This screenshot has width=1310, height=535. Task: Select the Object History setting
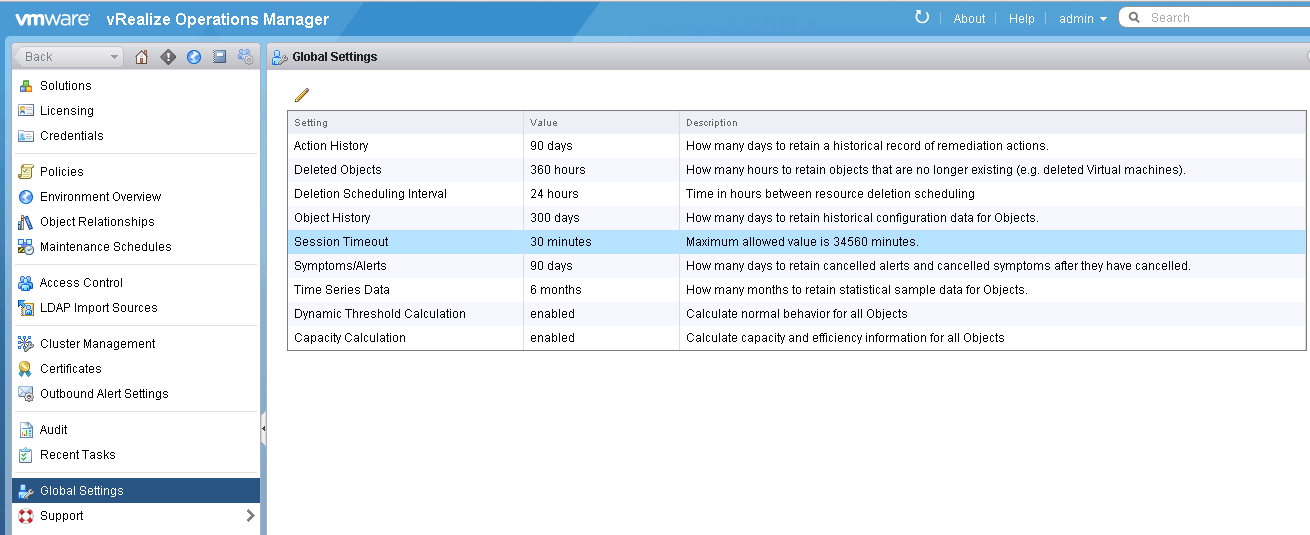tap(797, 218)
